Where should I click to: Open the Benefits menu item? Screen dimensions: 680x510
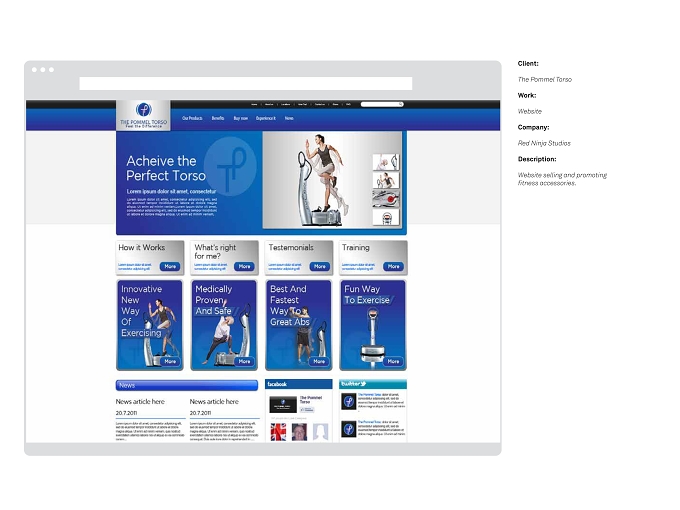(218, 118)
